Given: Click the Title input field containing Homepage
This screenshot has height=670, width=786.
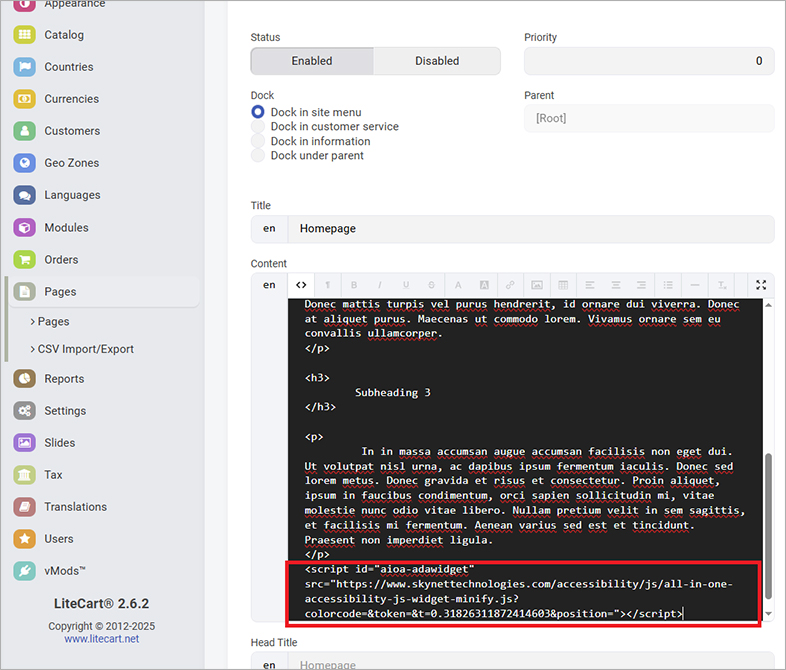Looking at the screenshot, I should (x=530, y=229).
